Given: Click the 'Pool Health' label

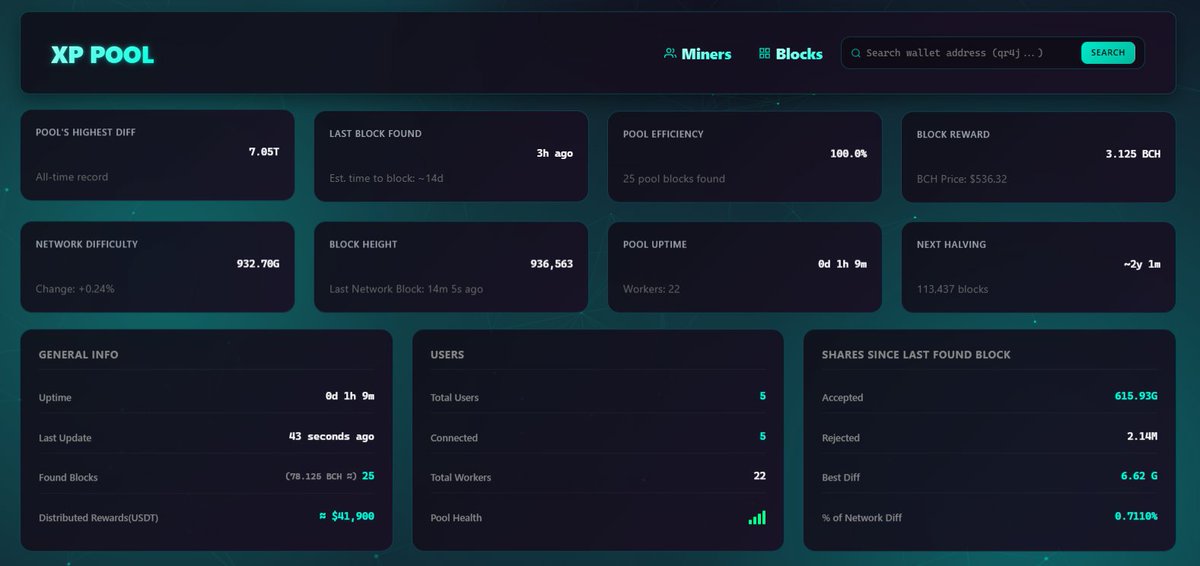Looking at the screenshot, I should tap(456, 518).
